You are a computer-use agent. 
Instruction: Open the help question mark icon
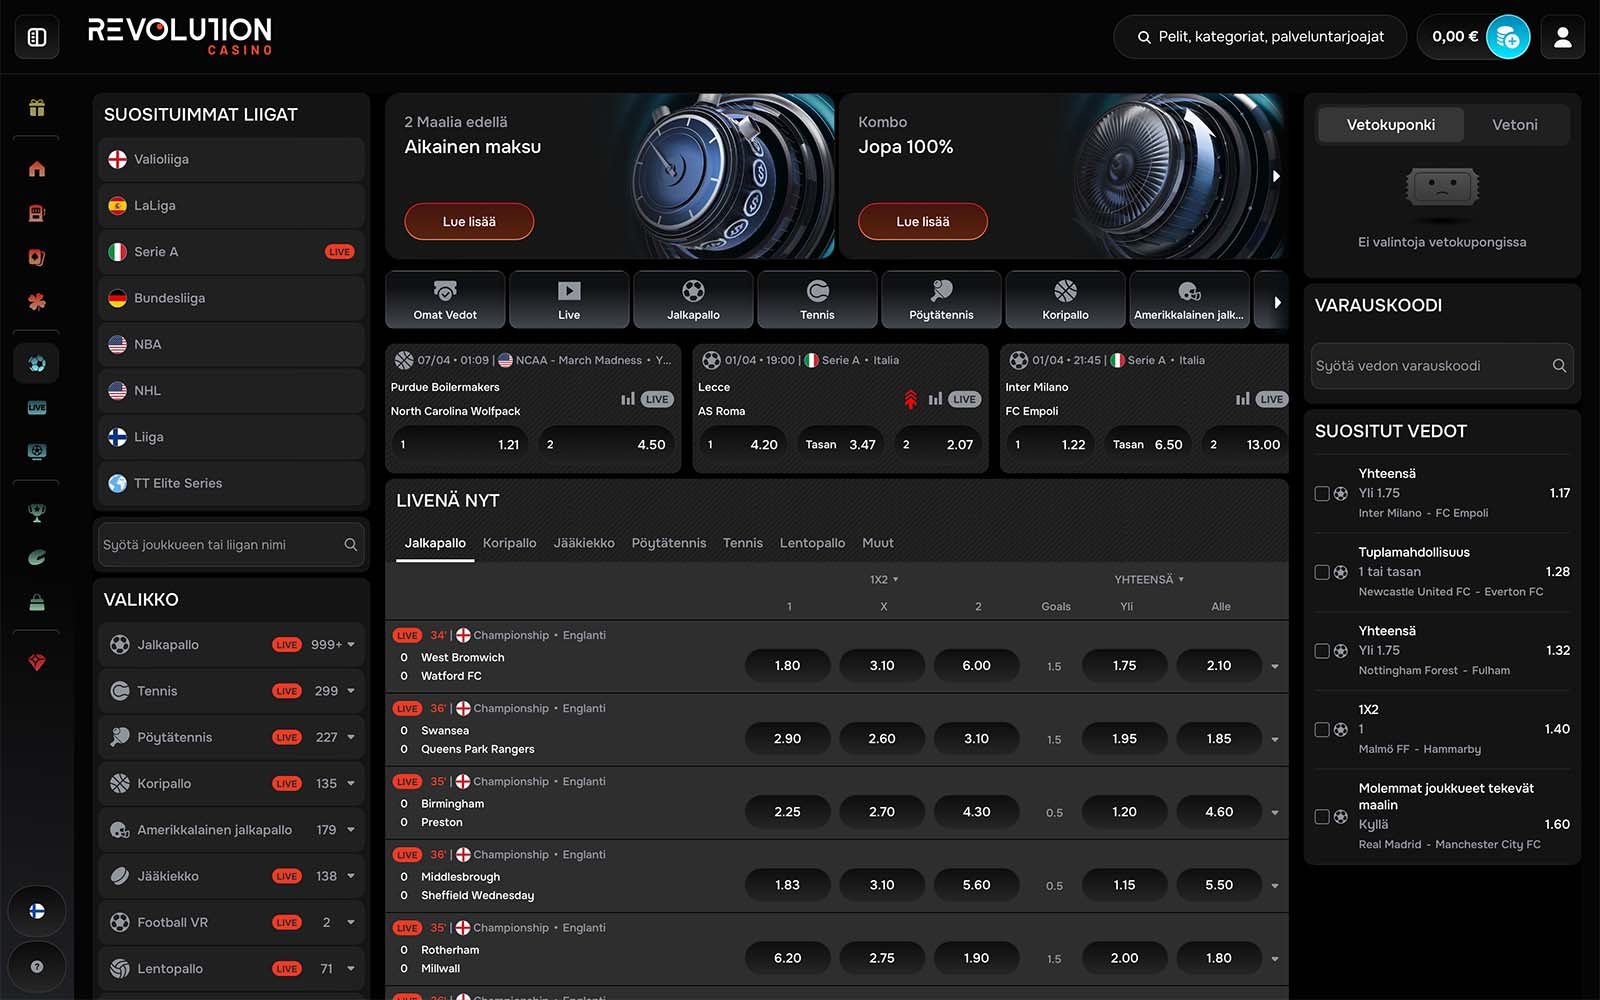click(37, 967)
